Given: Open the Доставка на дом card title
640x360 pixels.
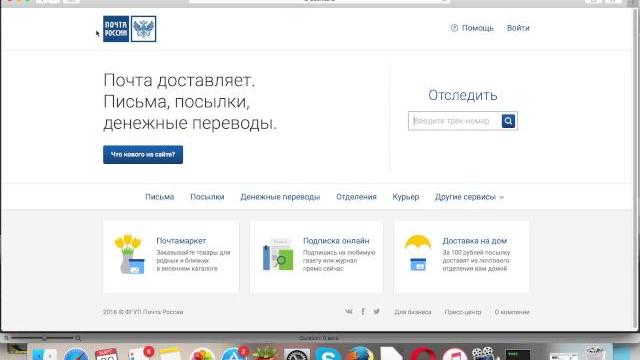Looking at the screenshot, I should (x=475, y=241).
